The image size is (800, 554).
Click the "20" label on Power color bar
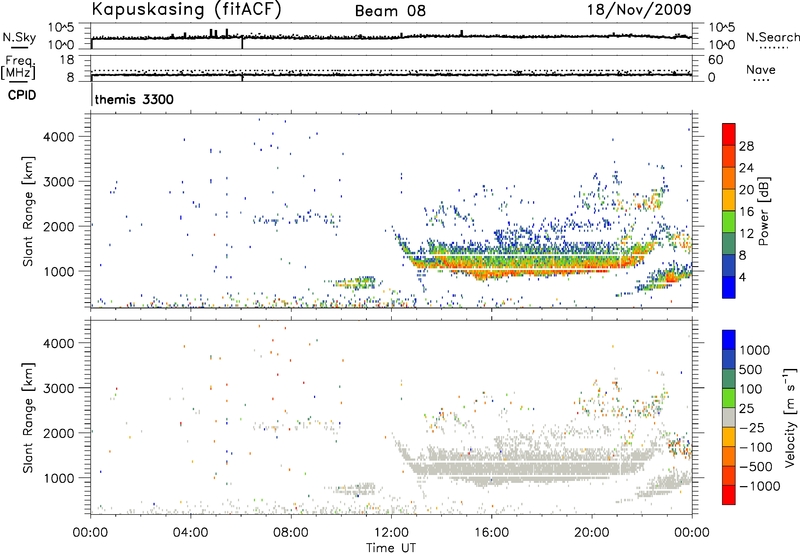tap(746, 190)
